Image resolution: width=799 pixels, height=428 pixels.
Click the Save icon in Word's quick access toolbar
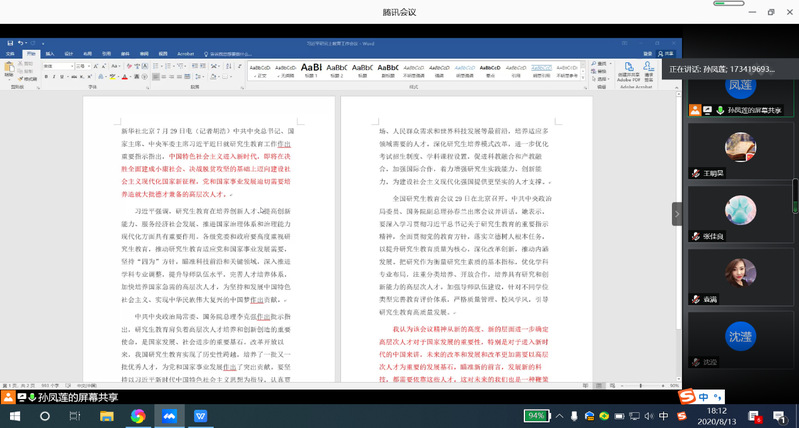tap(9, 44)
